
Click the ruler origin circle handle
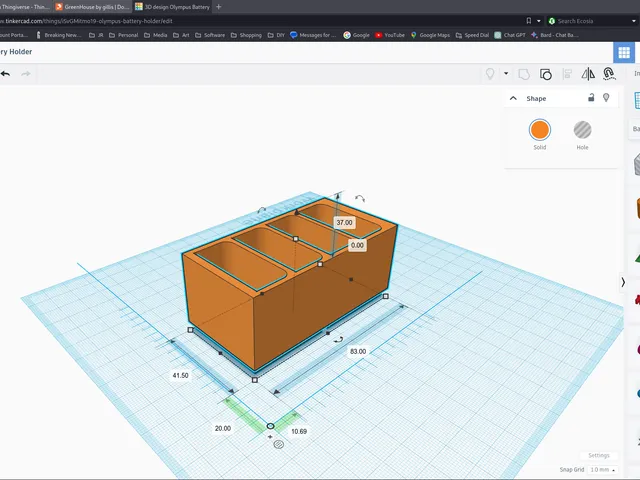pos(270,426)
